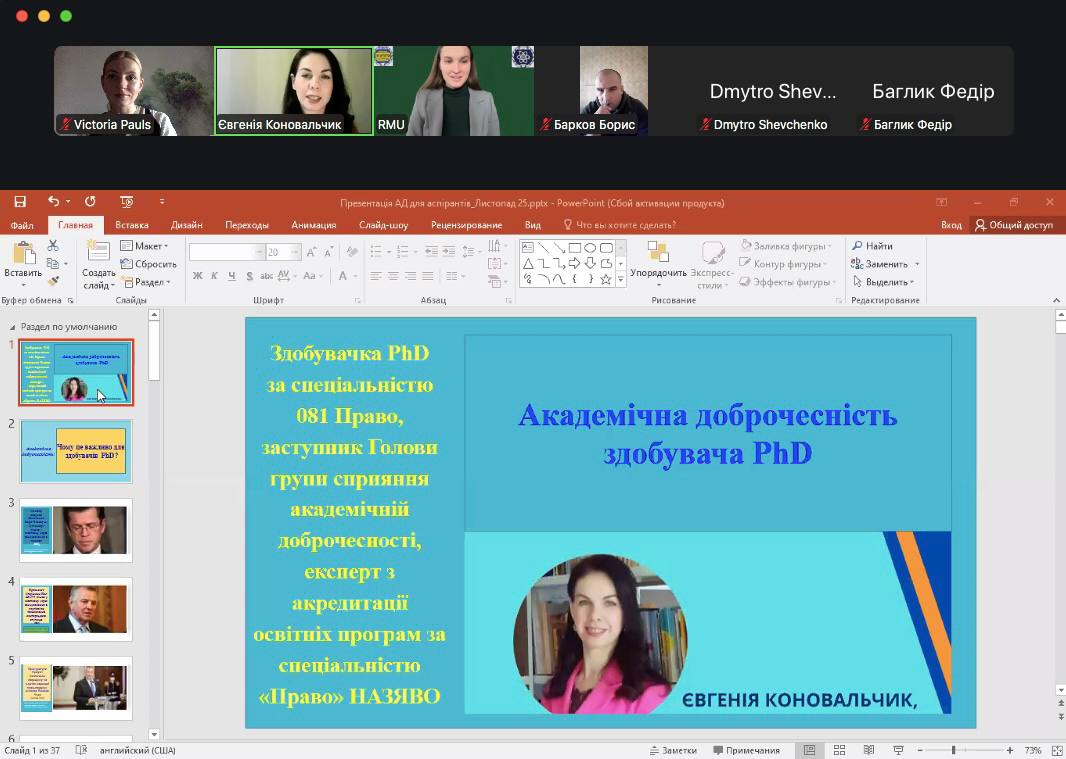Select the Format Painter brush icon
Image resolution: width=1066 pixels, height=759 pixels.
(54, 280)
